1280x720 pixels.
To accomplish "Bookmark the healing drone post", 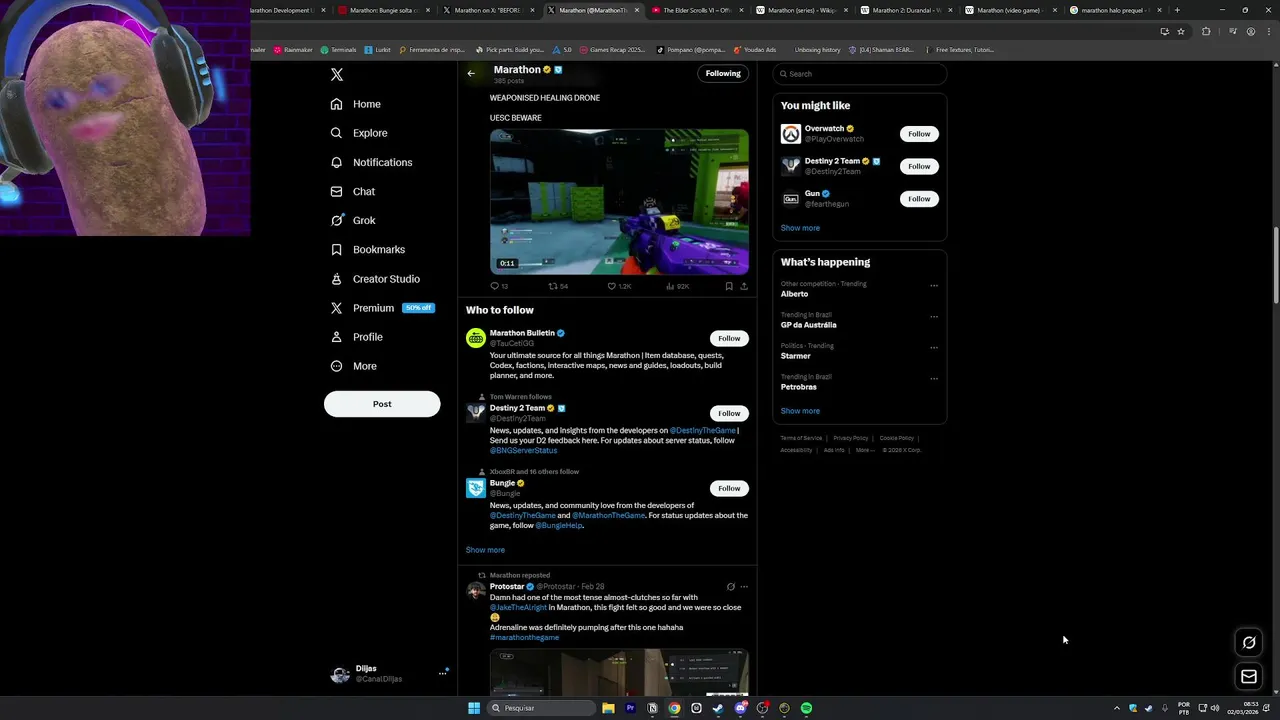I will coord(729,286).
